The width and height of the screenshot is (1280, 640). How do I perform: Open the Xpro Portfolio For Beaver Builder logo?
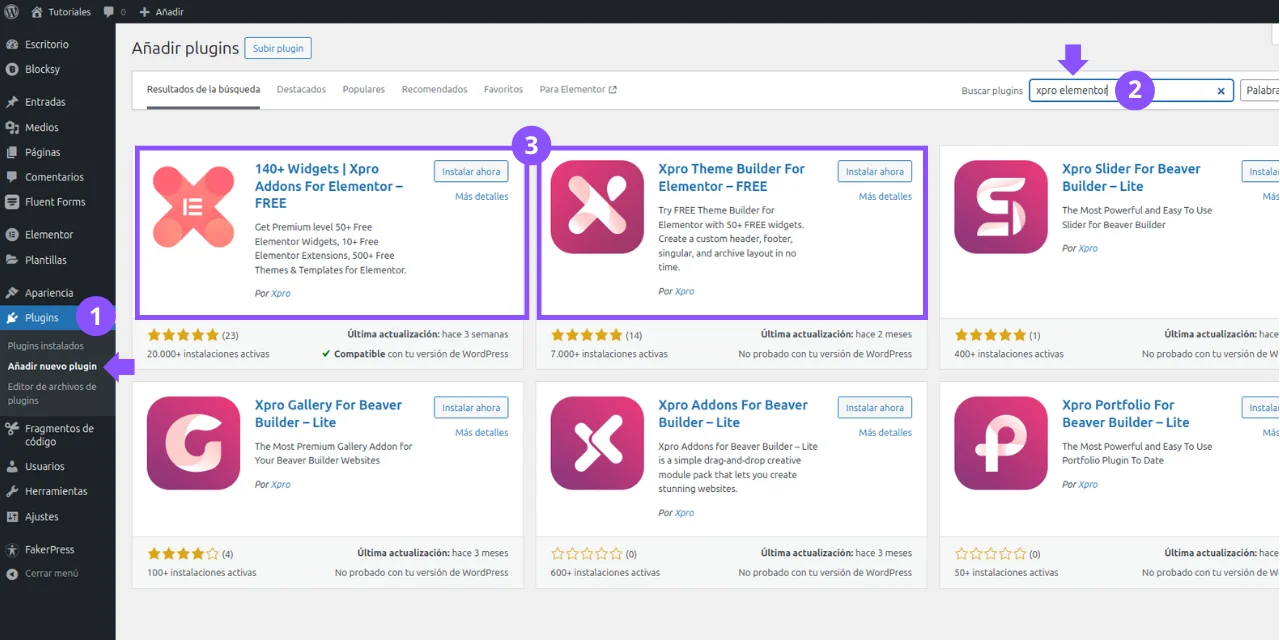pos(1001,443)
